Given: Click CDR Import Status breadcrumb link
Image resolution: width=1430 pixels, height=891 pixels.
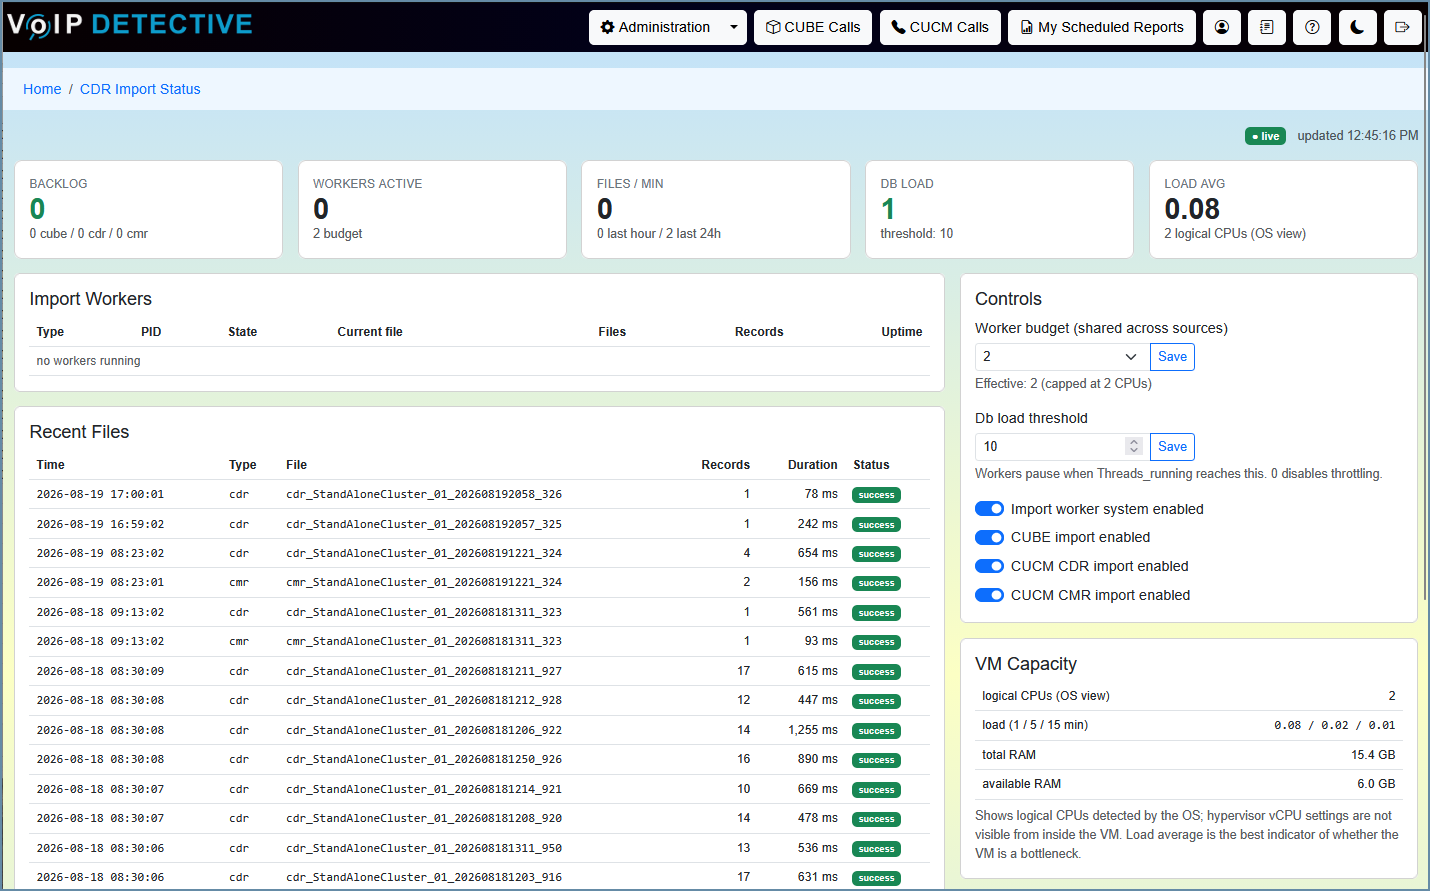Looking at the screenshot, I should coord(140,89).
